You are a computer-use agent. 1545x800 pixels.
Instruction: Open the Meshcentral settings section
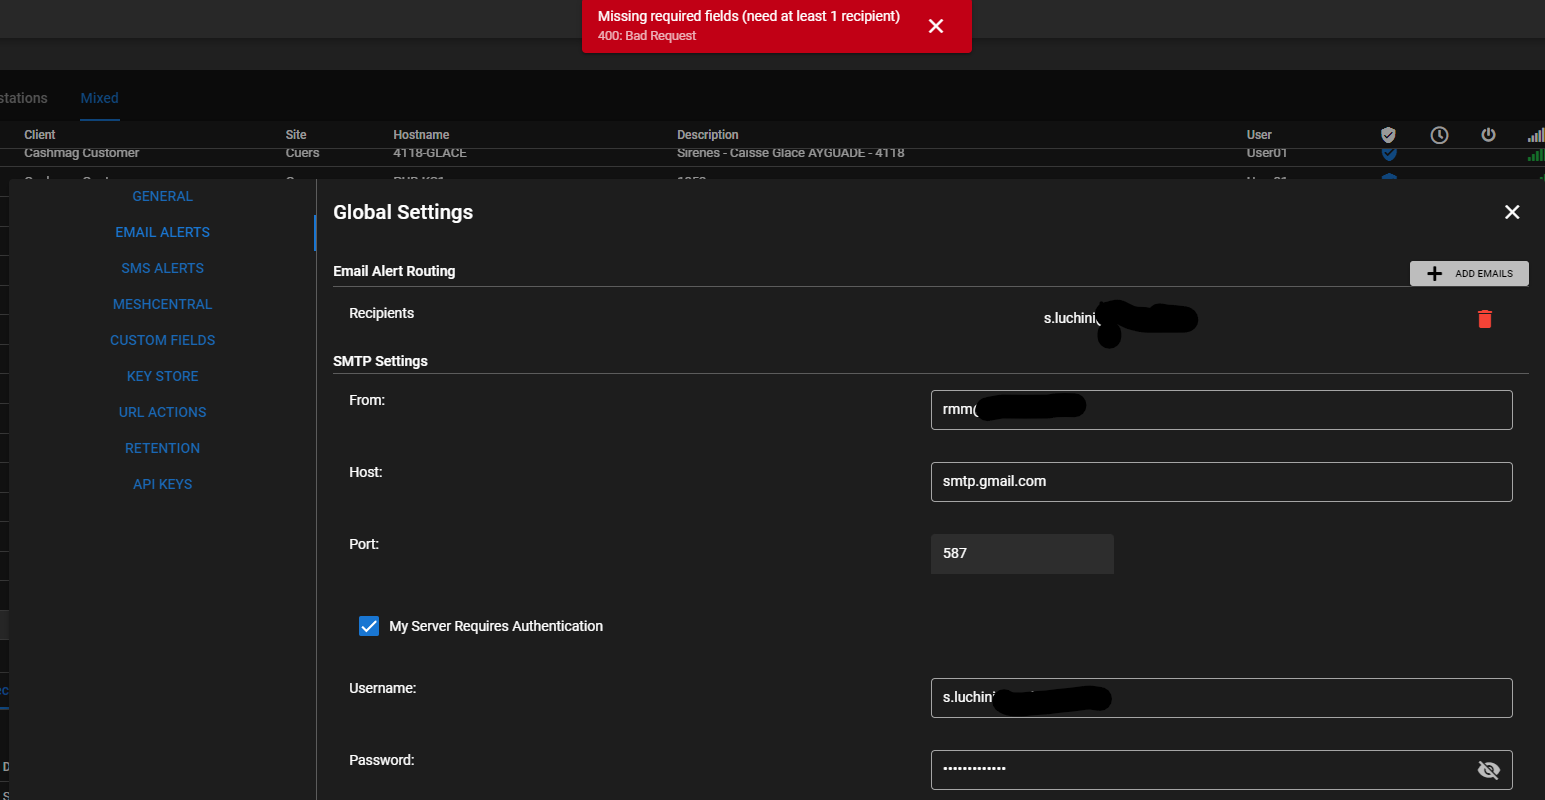pos(162,303)
